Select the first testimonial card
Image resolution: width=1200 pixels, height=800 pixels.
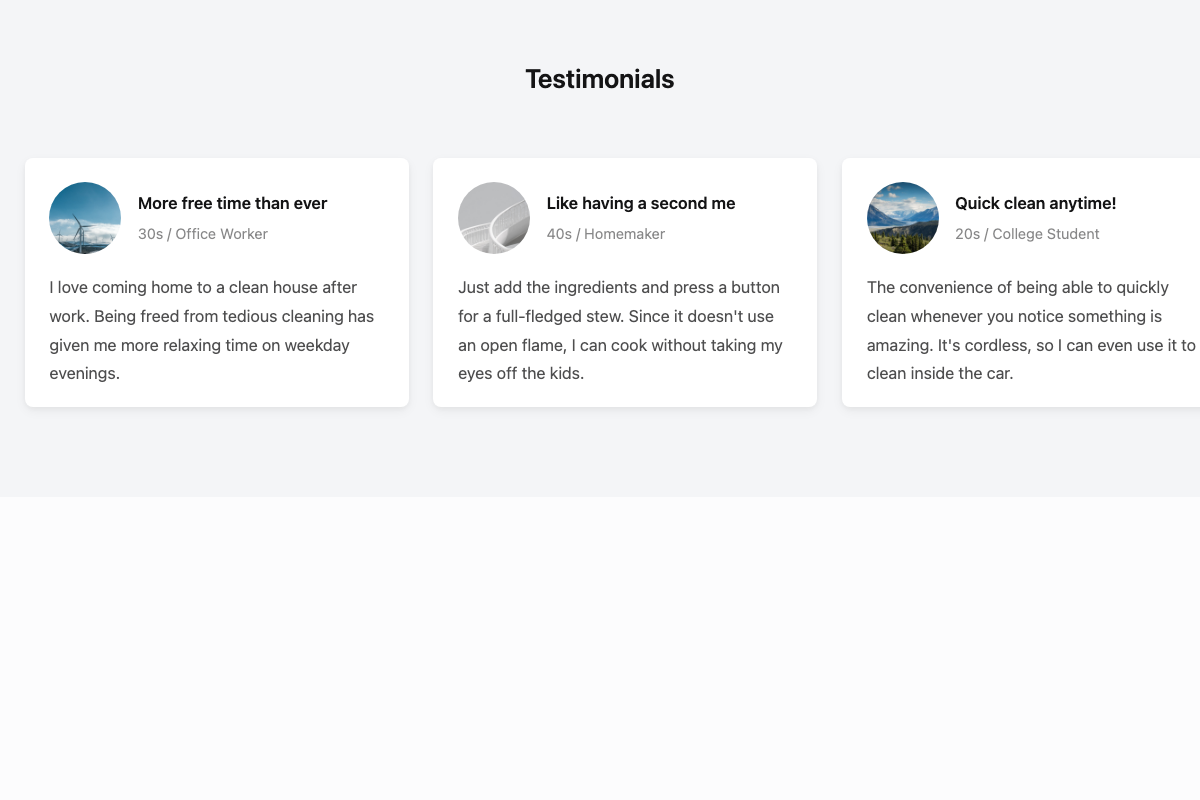217,282
